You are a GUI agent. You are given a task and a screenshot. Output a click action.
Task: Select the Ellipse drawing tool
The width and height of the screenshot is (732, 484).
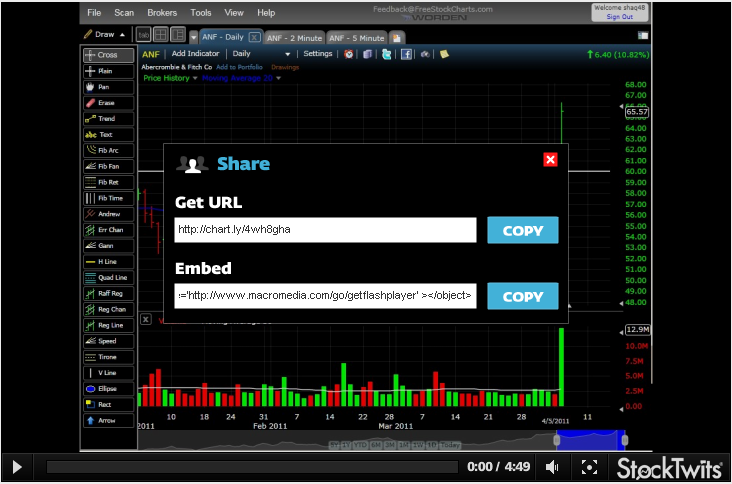click(109, 388)
